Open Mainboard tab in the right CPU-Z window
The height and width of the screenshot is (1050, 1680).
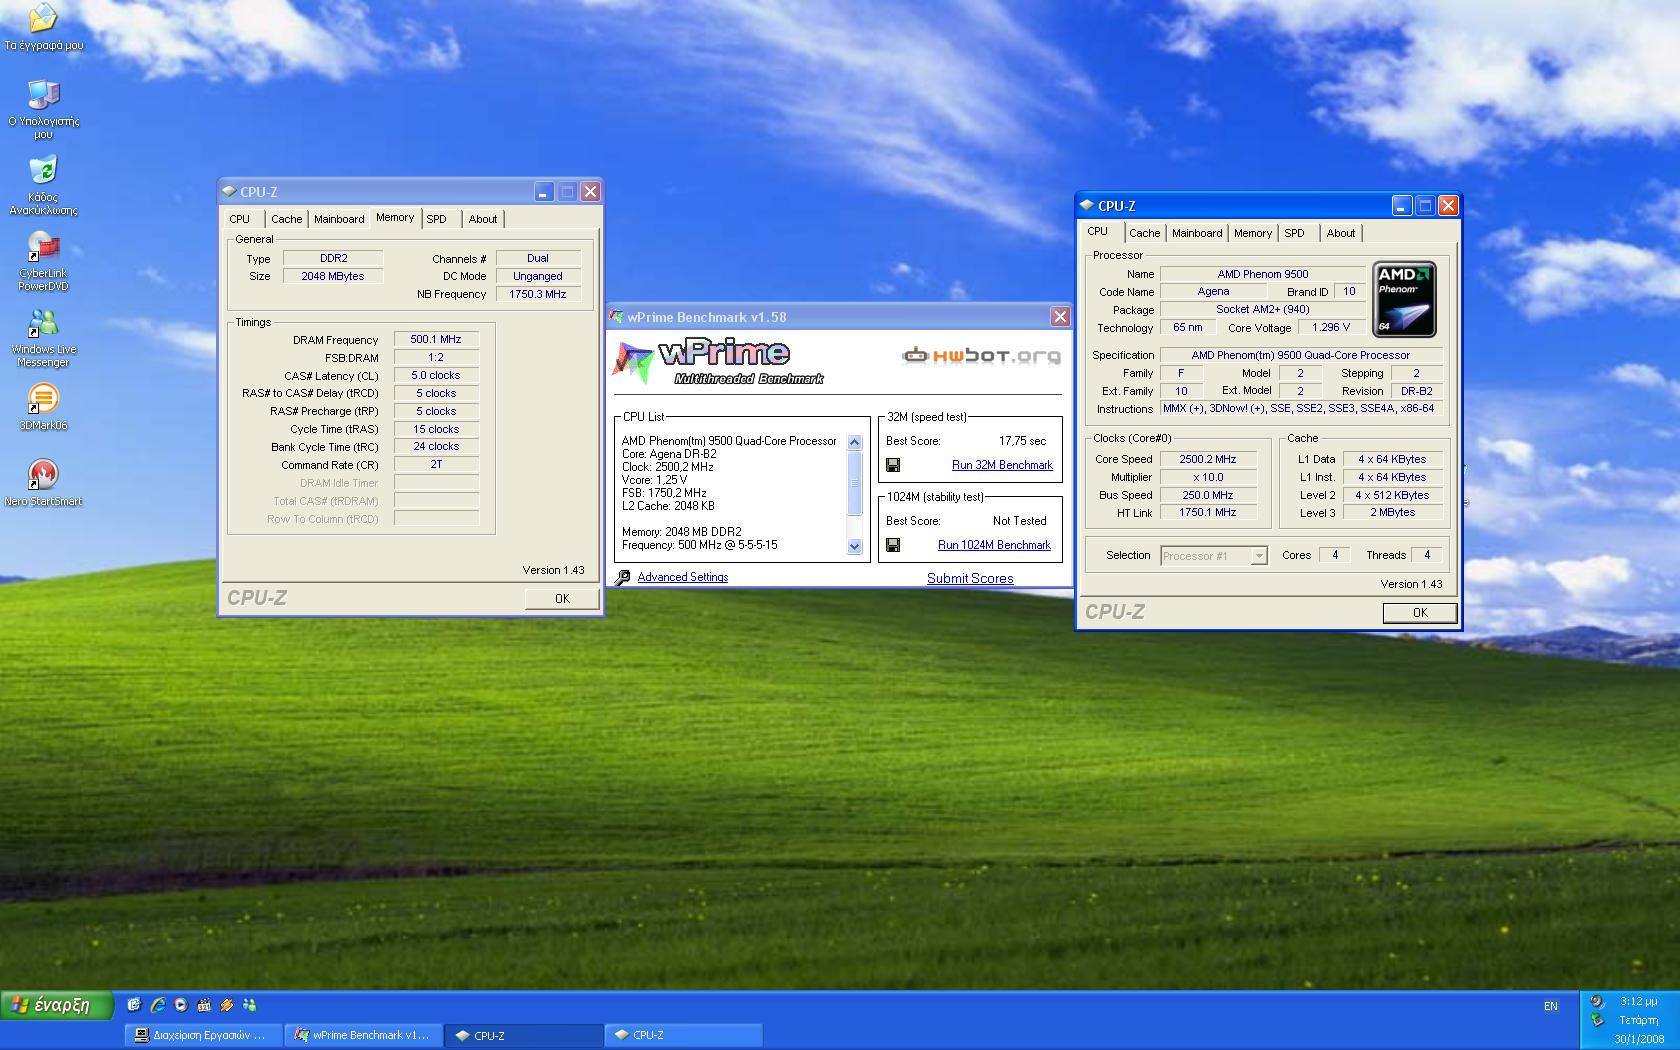pos(1197,233)
